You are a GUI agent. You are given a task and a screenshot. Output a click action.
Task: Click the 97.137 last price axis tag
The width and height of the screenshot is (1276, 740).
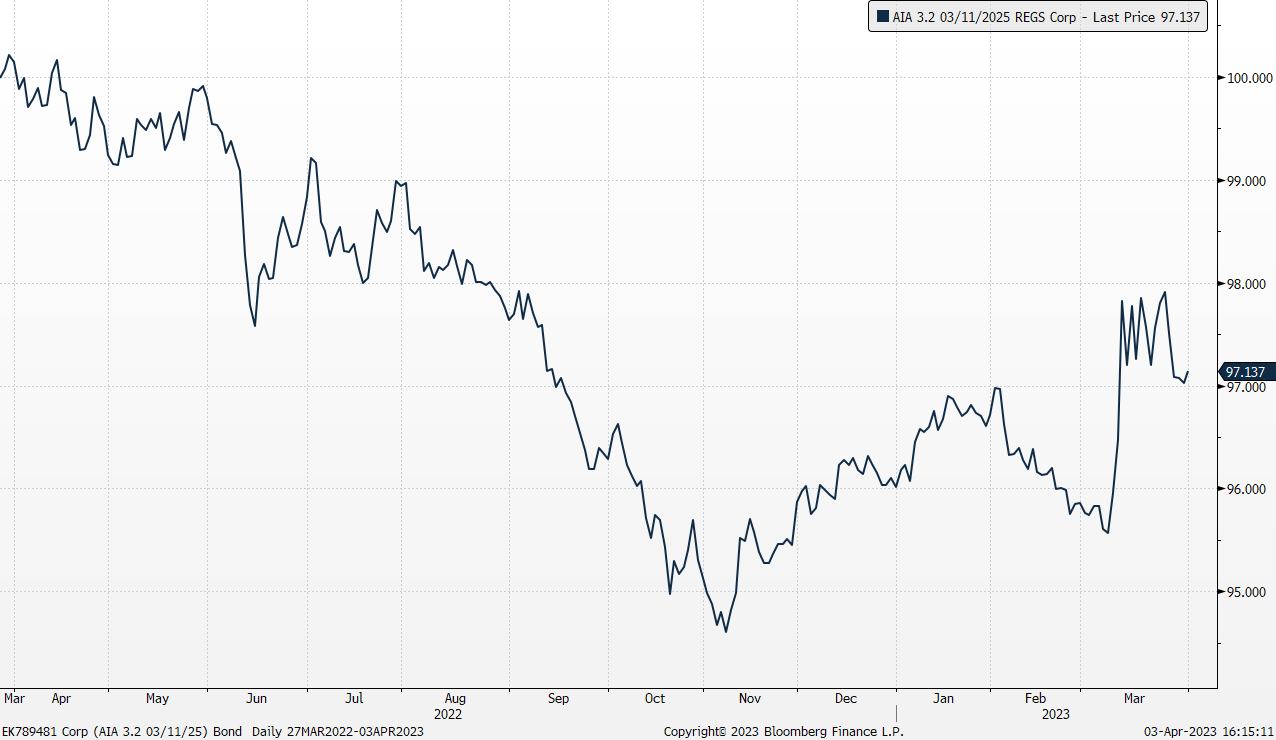(1247, 372)
